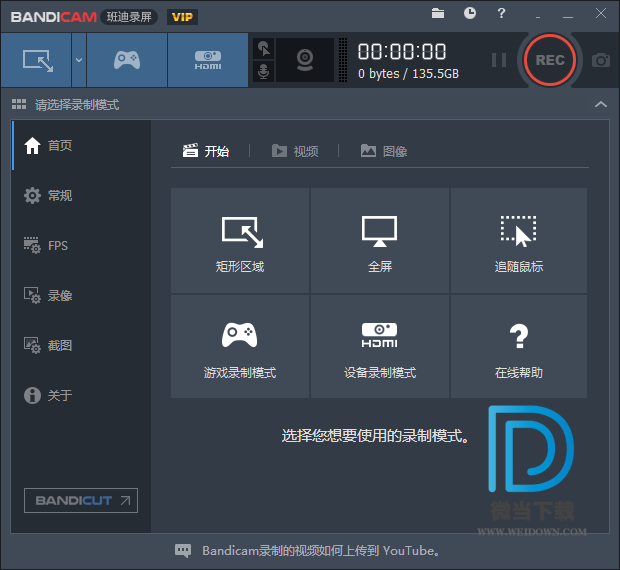The width and height of the screenshot is (620, 570).
Task: Click the speech bubble tip icon
Action: click(x=183, y=551)
